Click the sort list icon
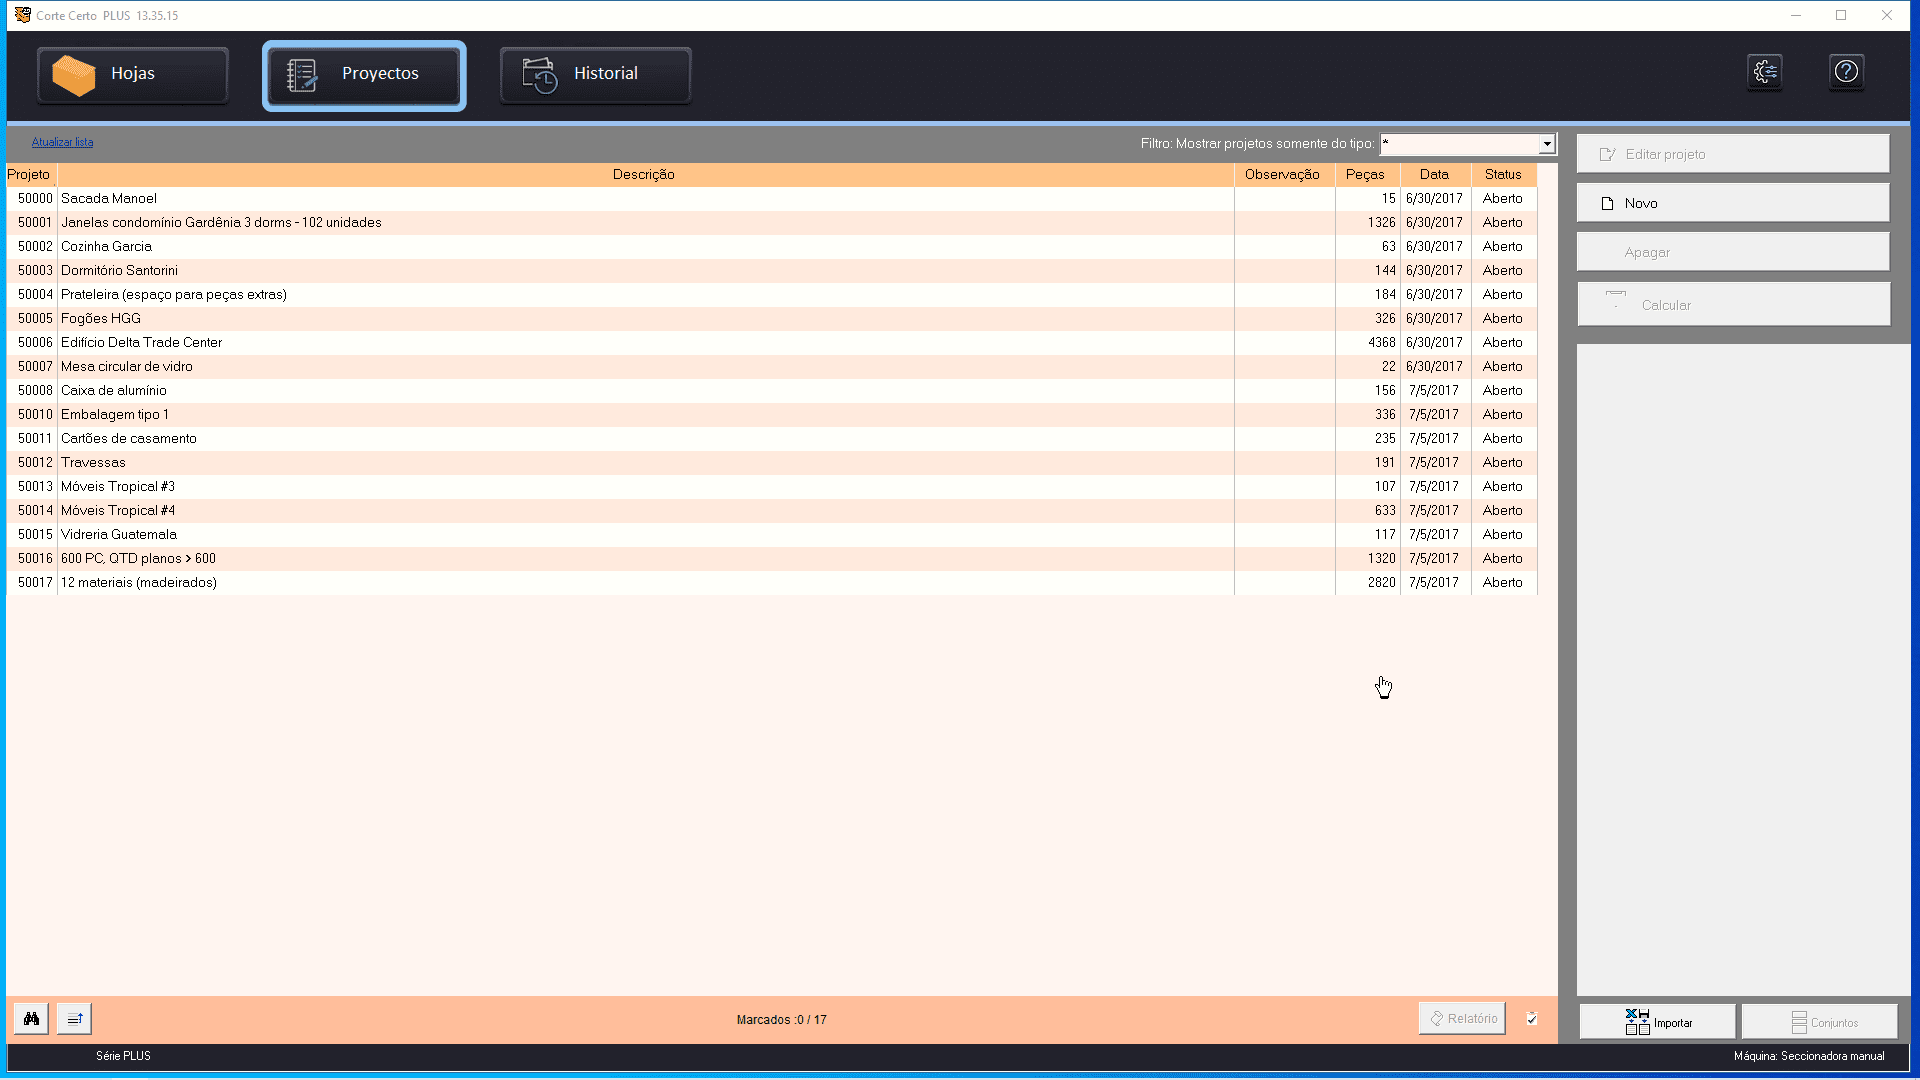1920x1080 pixels. tap(75, 1019)
